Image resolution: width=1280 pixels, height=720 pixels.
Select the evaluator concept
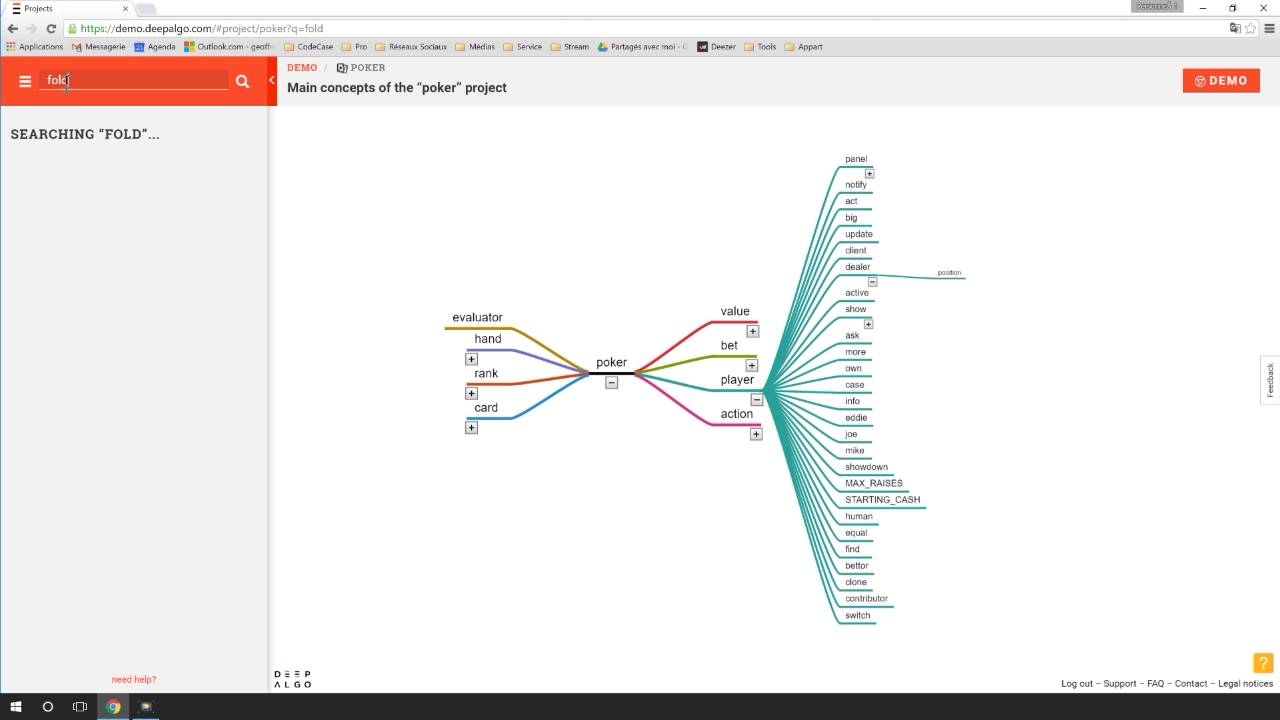coord(477,318)
